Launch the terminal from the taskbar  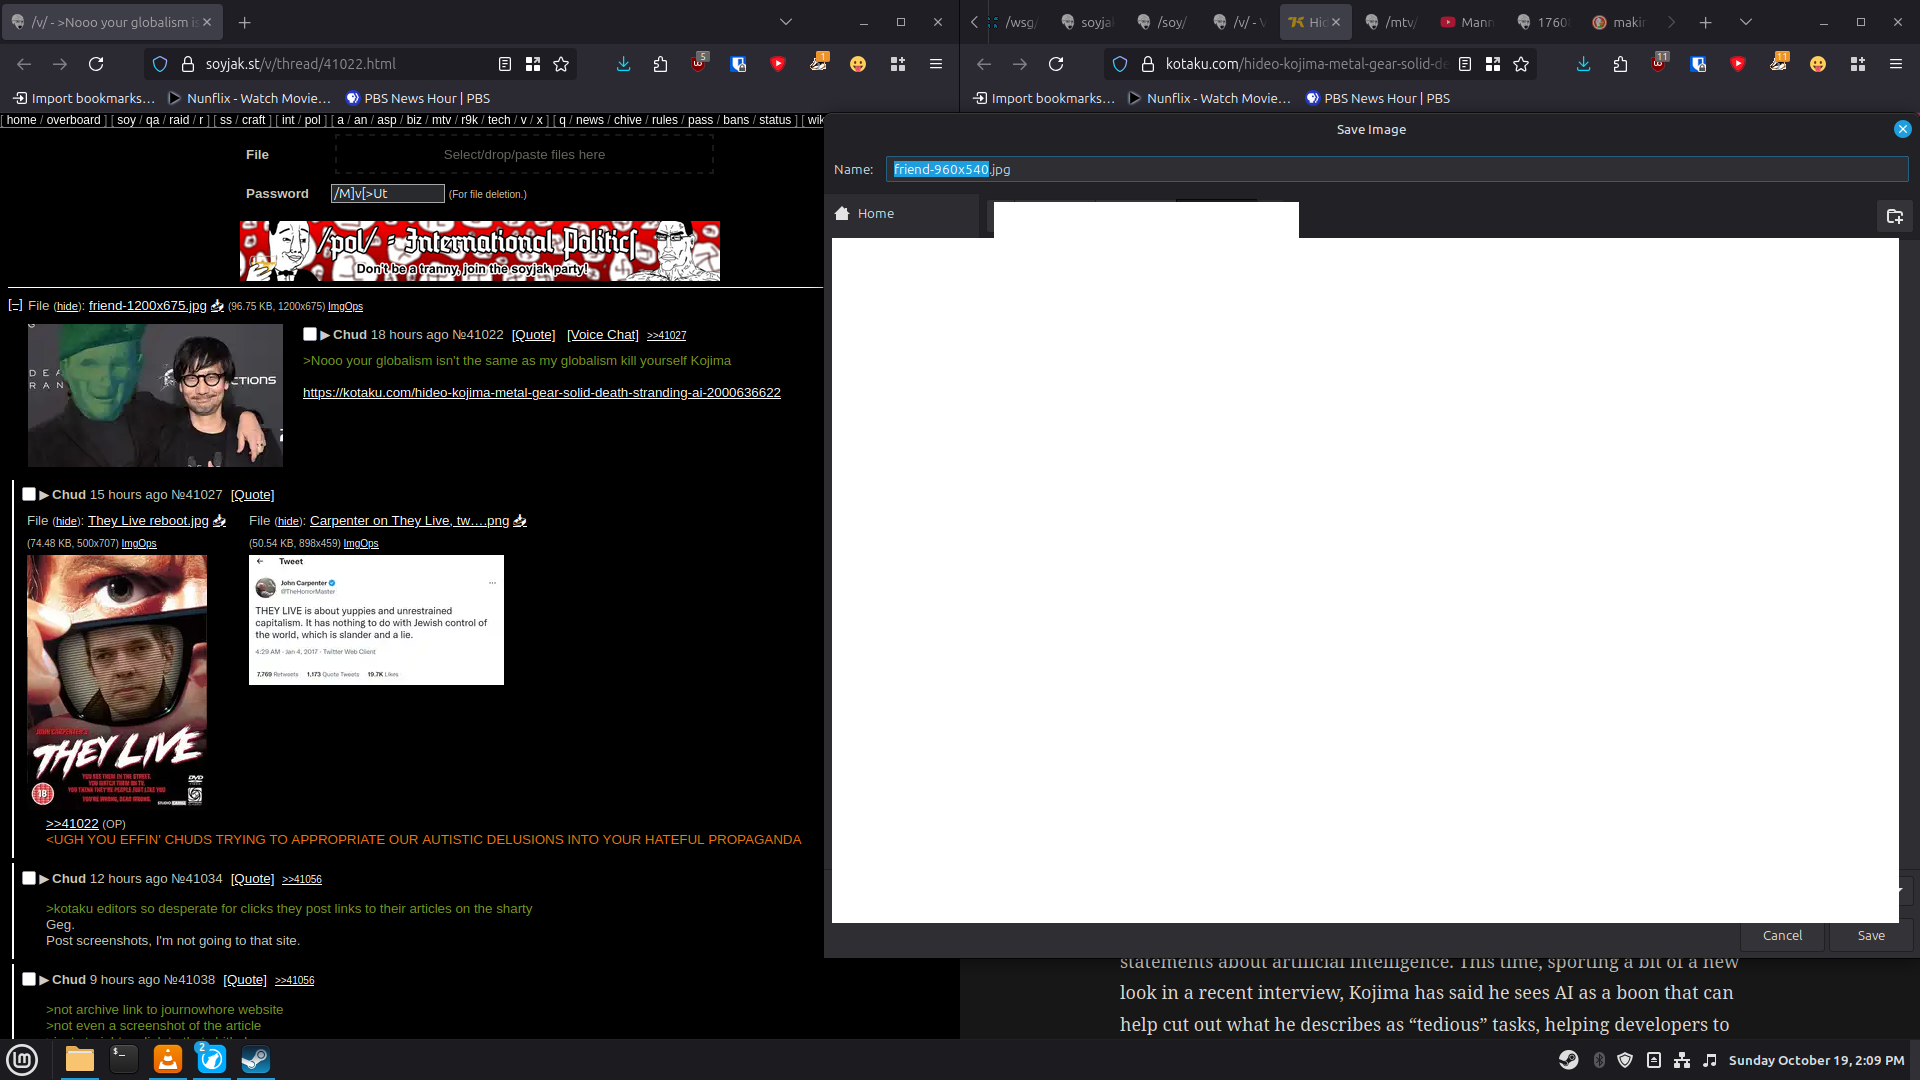(x=124, y=1059)
